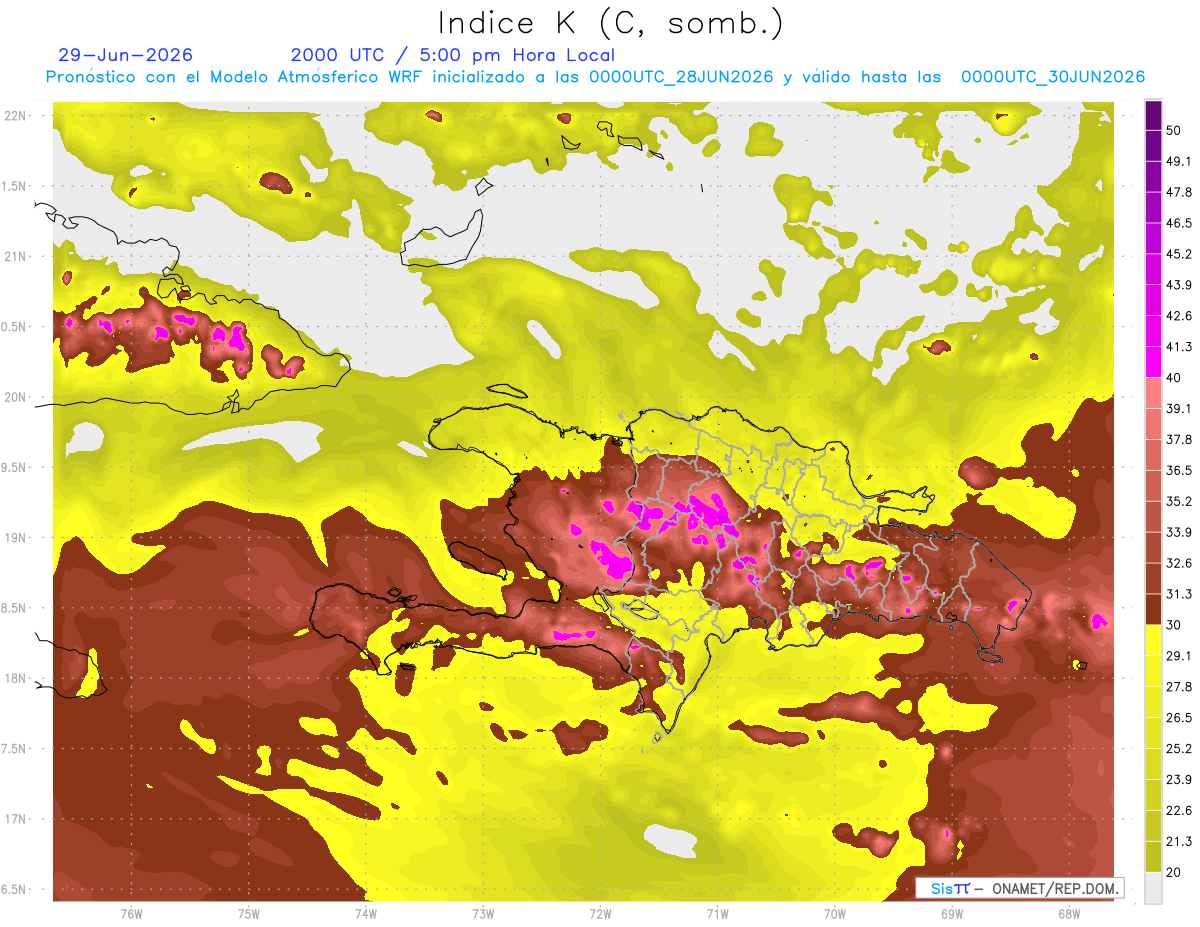Select the '26.5' value on color scale

coord(1178,718)
